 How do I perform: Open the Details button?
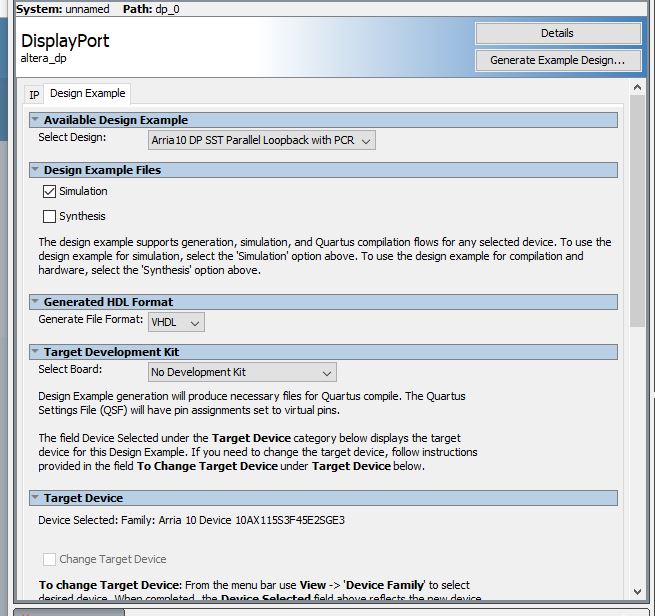point(558,33)
